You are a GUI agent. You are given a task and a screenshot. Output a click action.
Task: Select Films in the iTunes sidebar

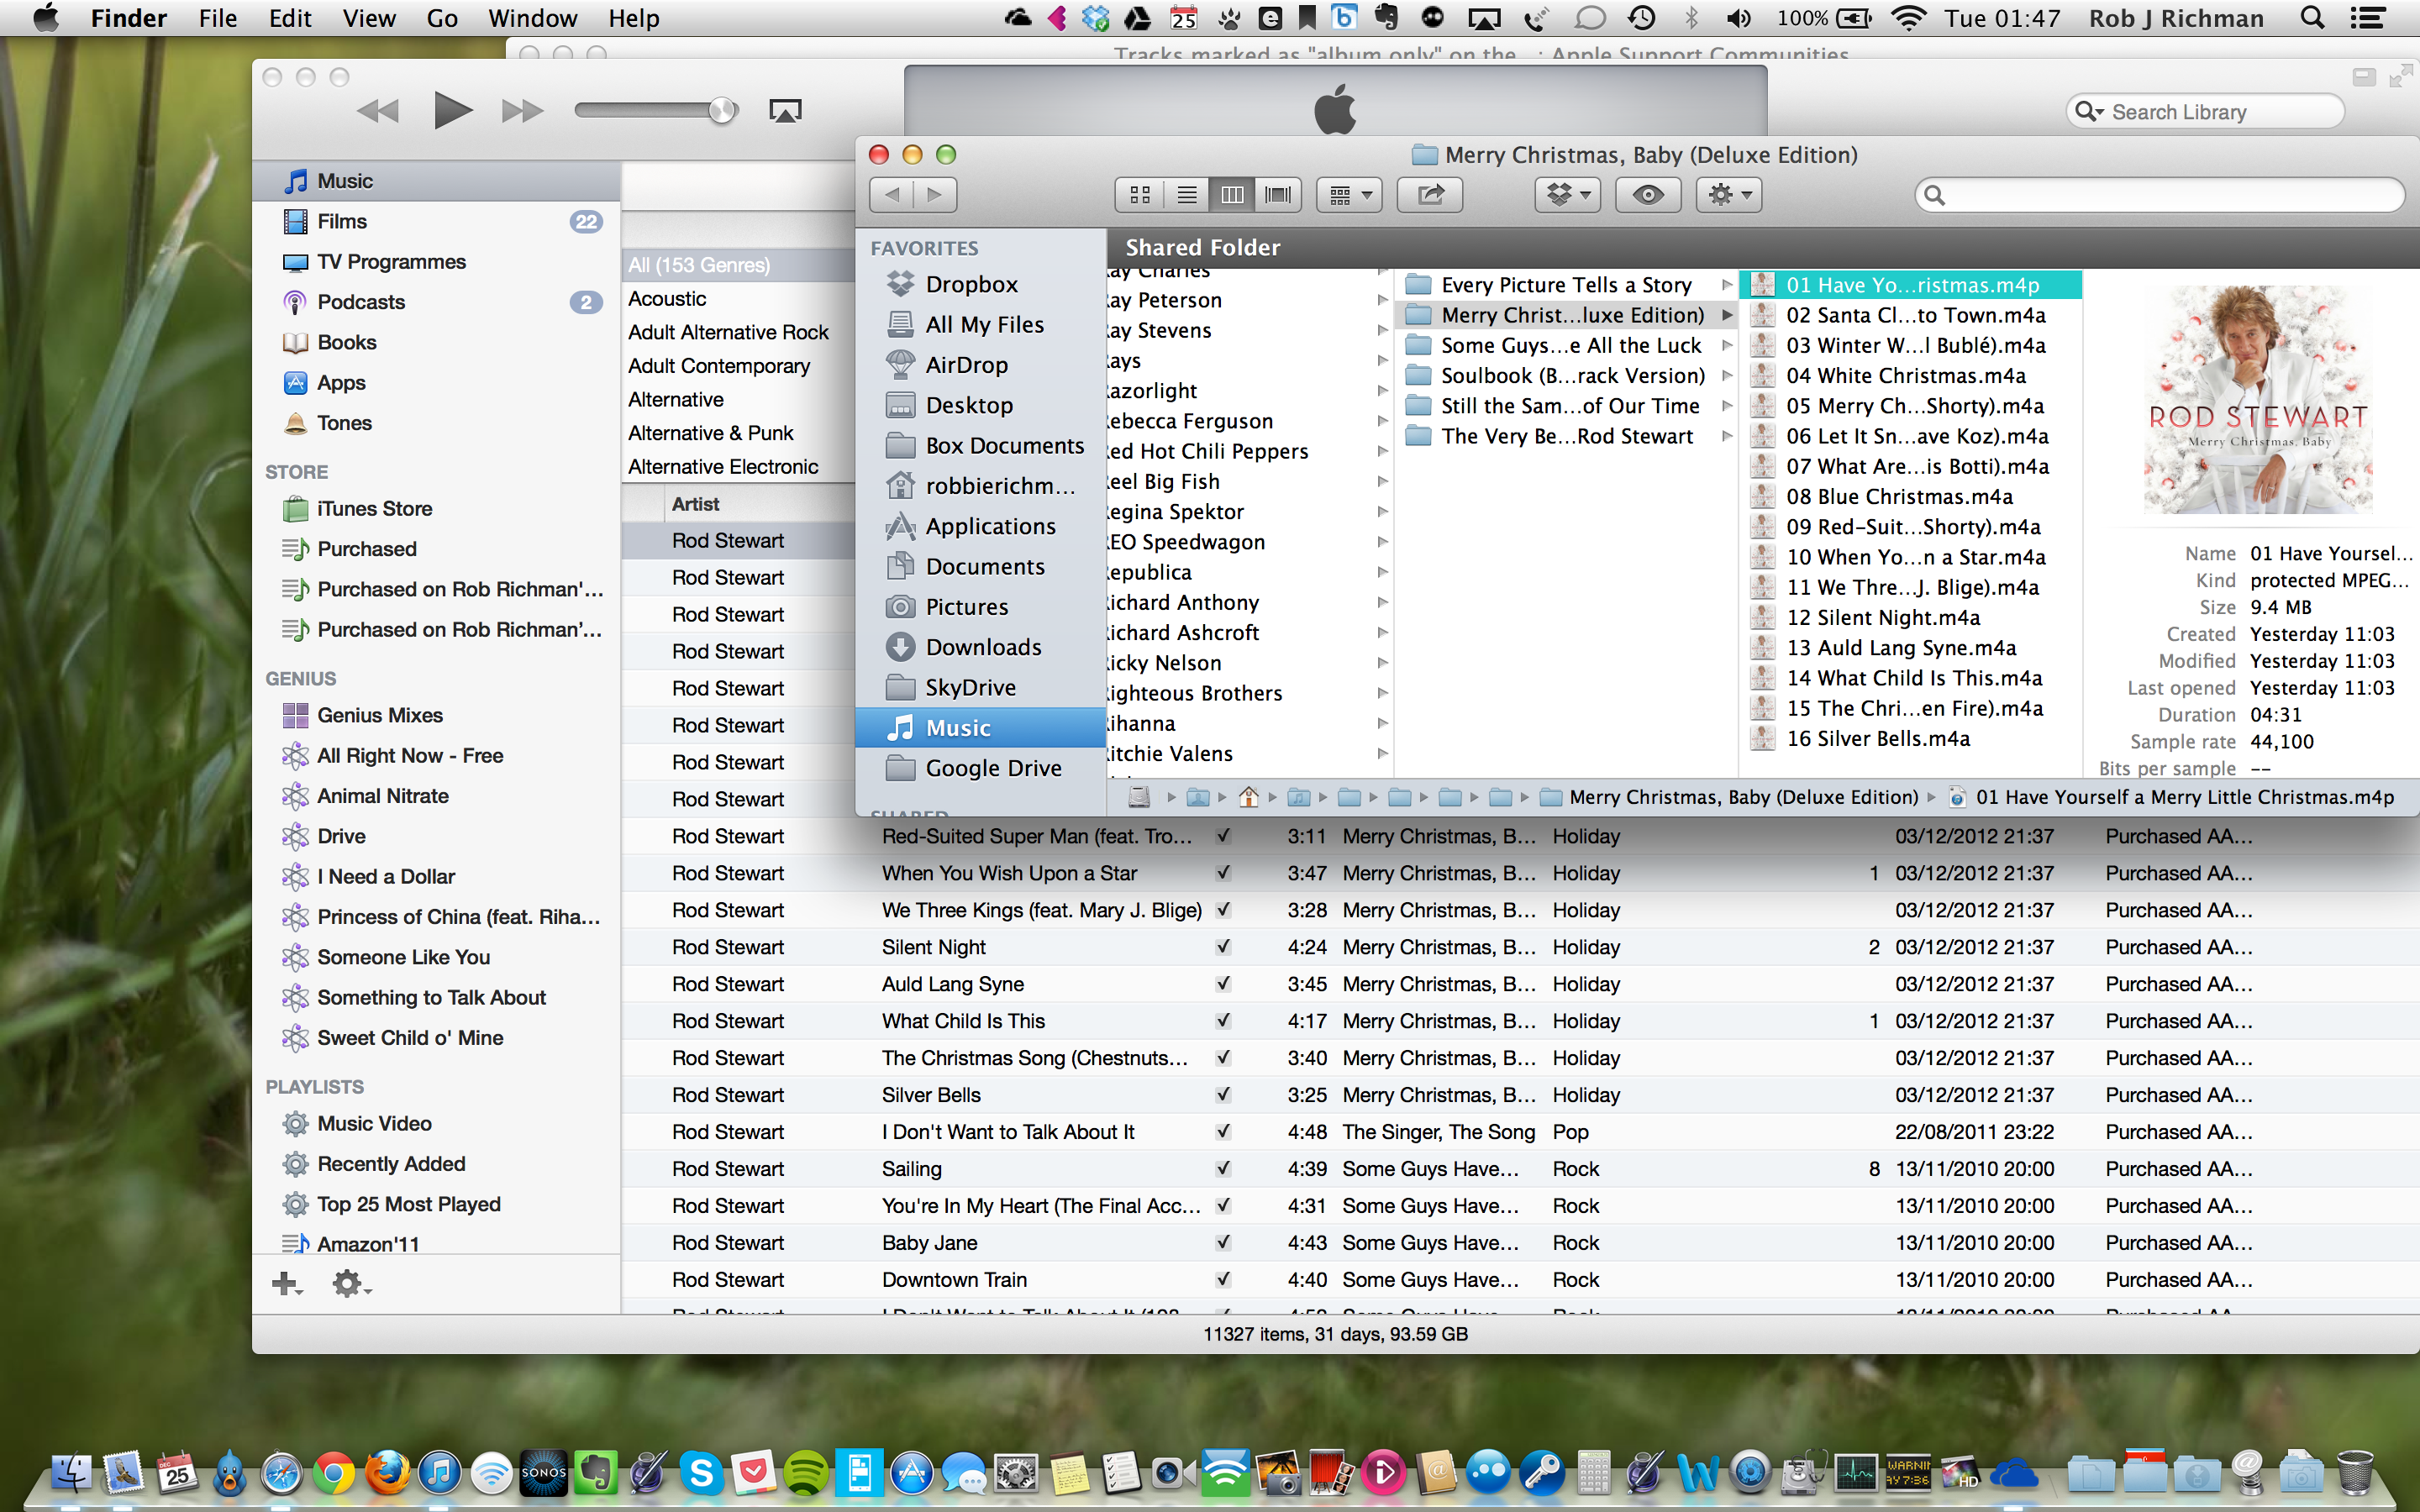[x=436, y=221]
